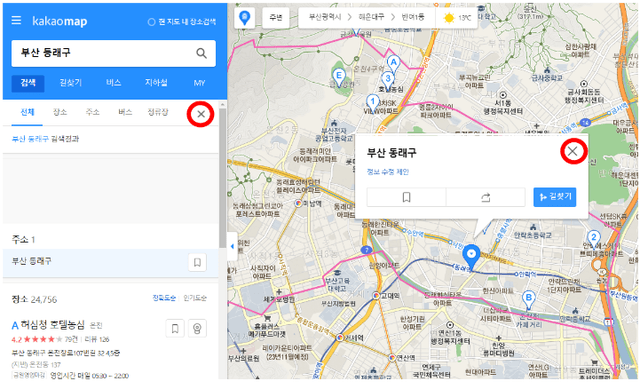Open the 주변 nearby button
Screen dimensions: 640x383
click(276, 18)
